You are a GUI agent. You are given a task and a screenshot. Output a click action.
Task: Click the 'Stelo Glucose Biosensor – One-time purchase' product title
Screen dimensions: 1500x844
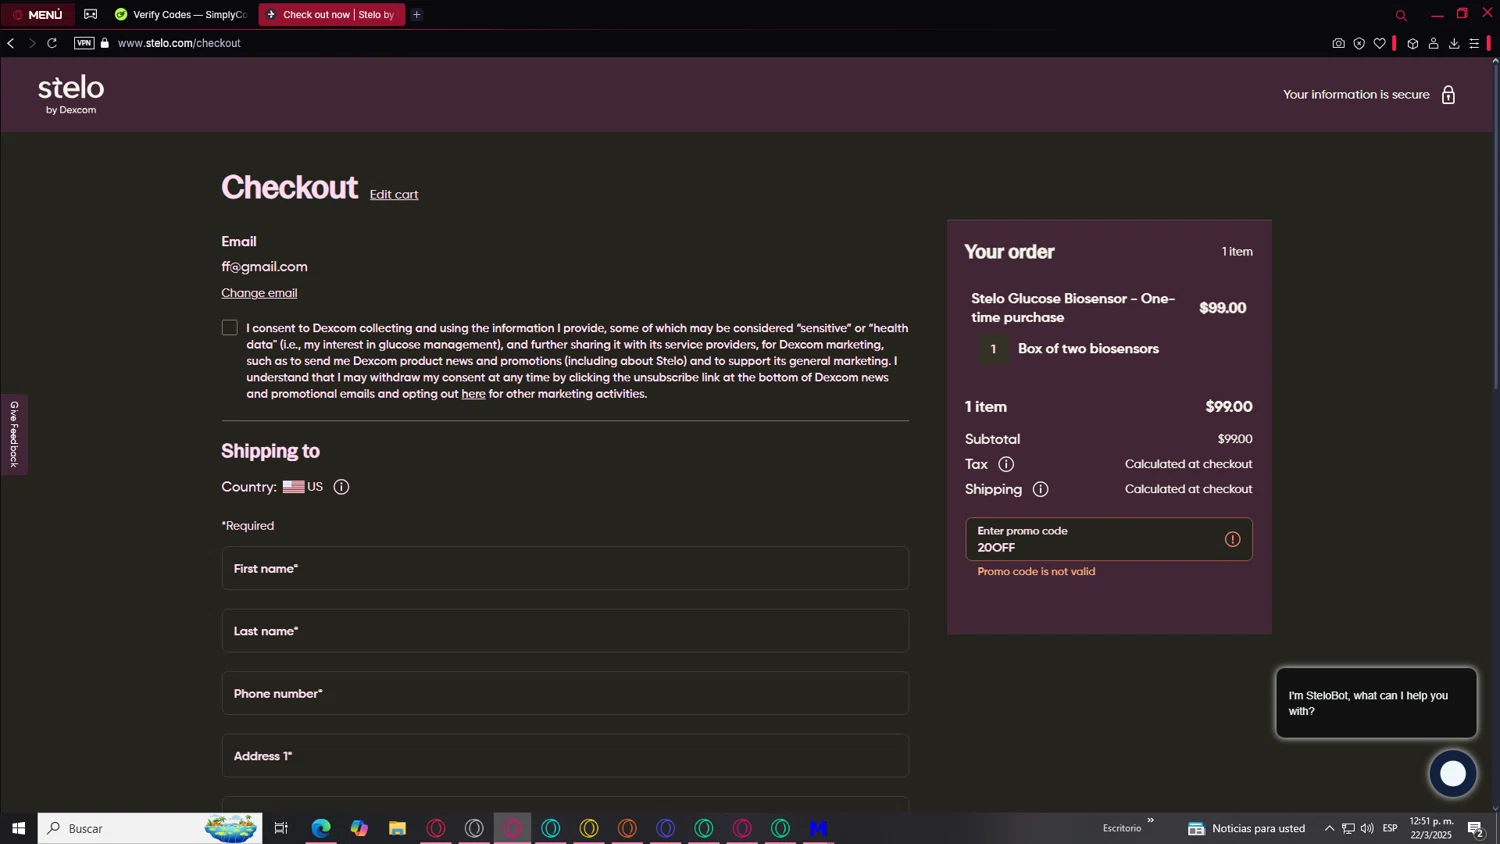click(1073, 308)
